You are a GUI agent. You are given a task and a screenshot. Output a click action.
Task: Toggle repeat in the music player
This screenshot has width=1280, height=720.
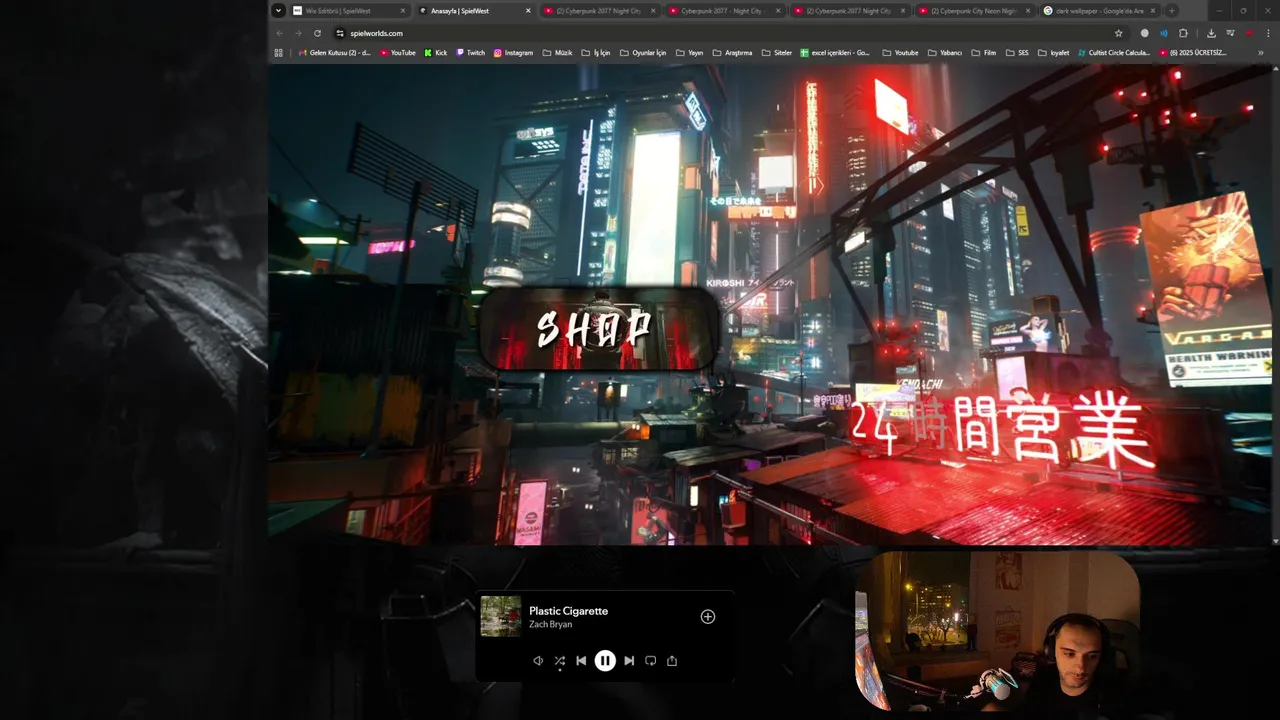pyautogui.click(x=650, y=660)
